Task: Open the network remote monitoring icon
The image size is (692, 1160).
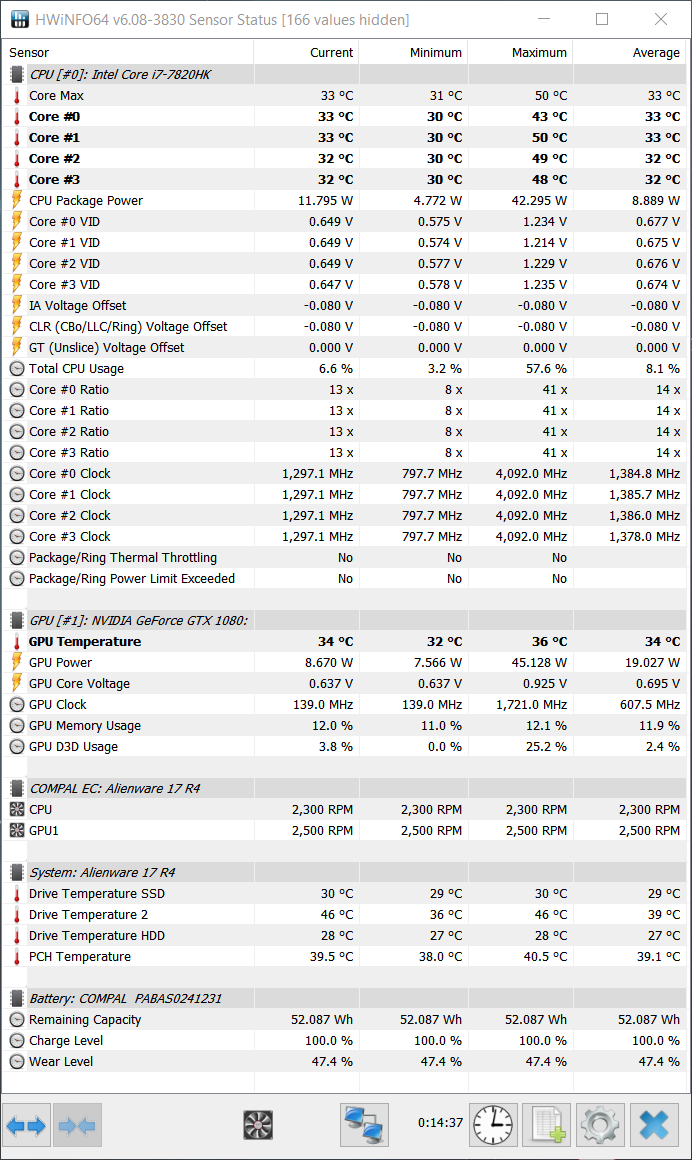Action: point(364,1125)
